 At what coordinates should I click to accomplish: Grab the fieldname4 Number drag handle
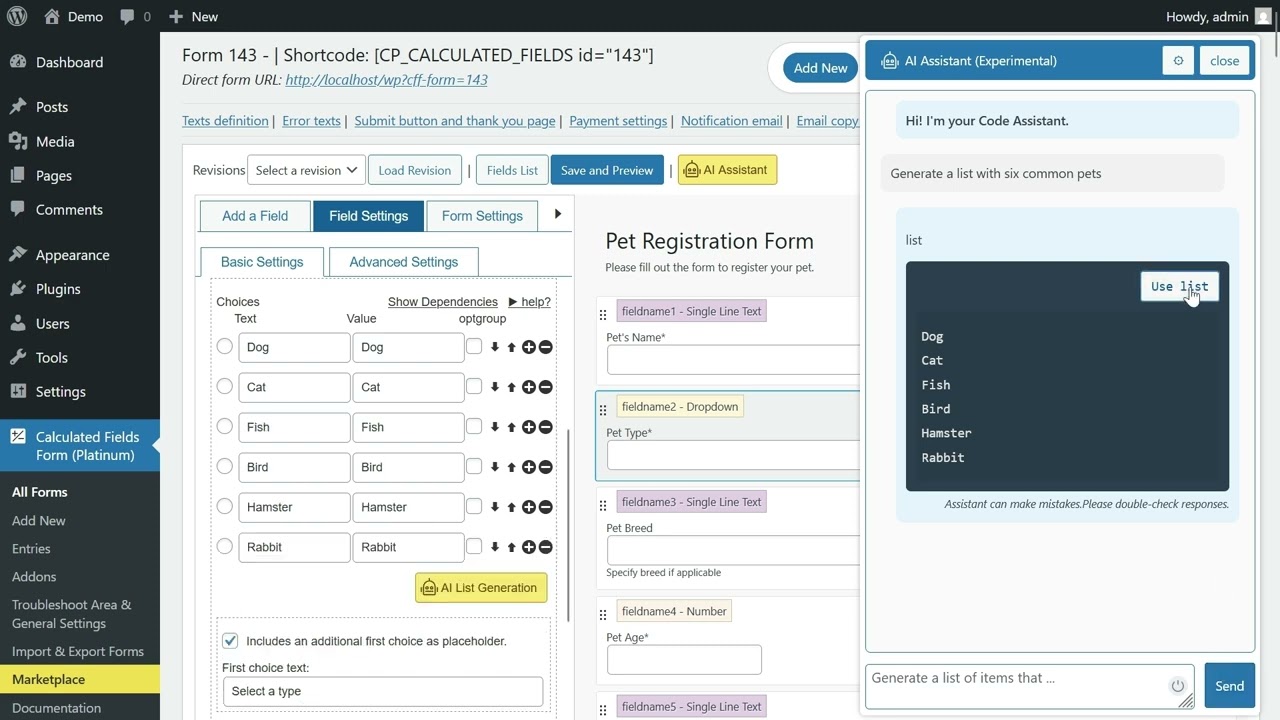point(603,614)
